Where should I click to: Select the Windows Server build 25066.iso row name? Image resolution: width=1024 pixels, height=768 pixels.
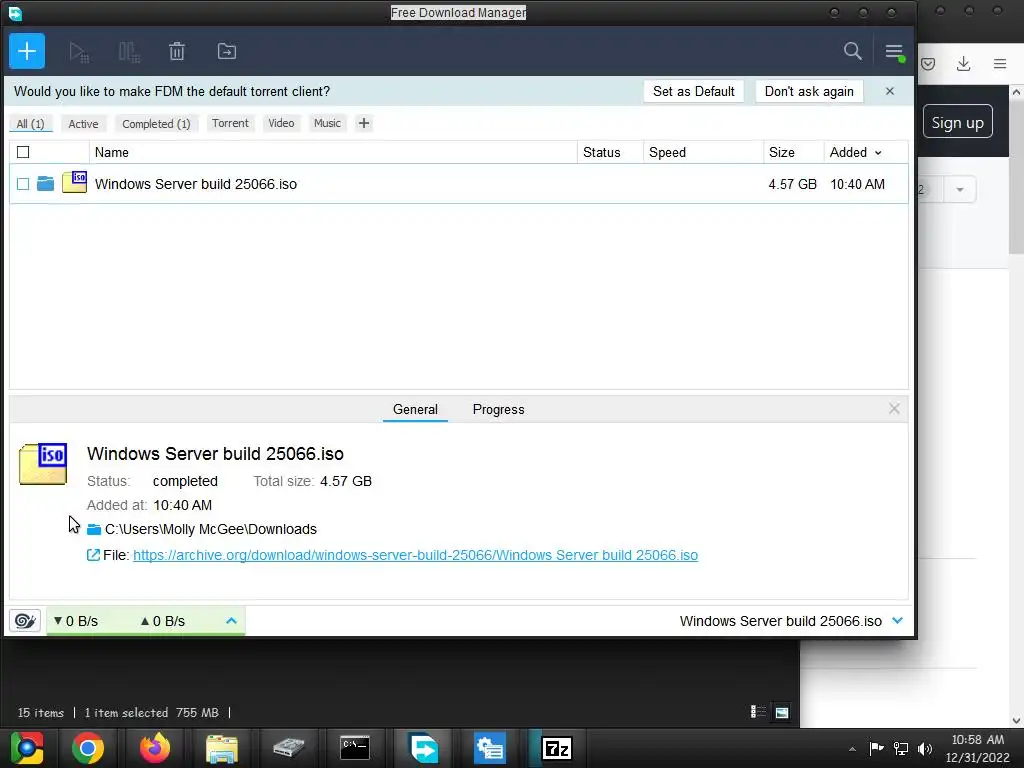click(196, 184)
